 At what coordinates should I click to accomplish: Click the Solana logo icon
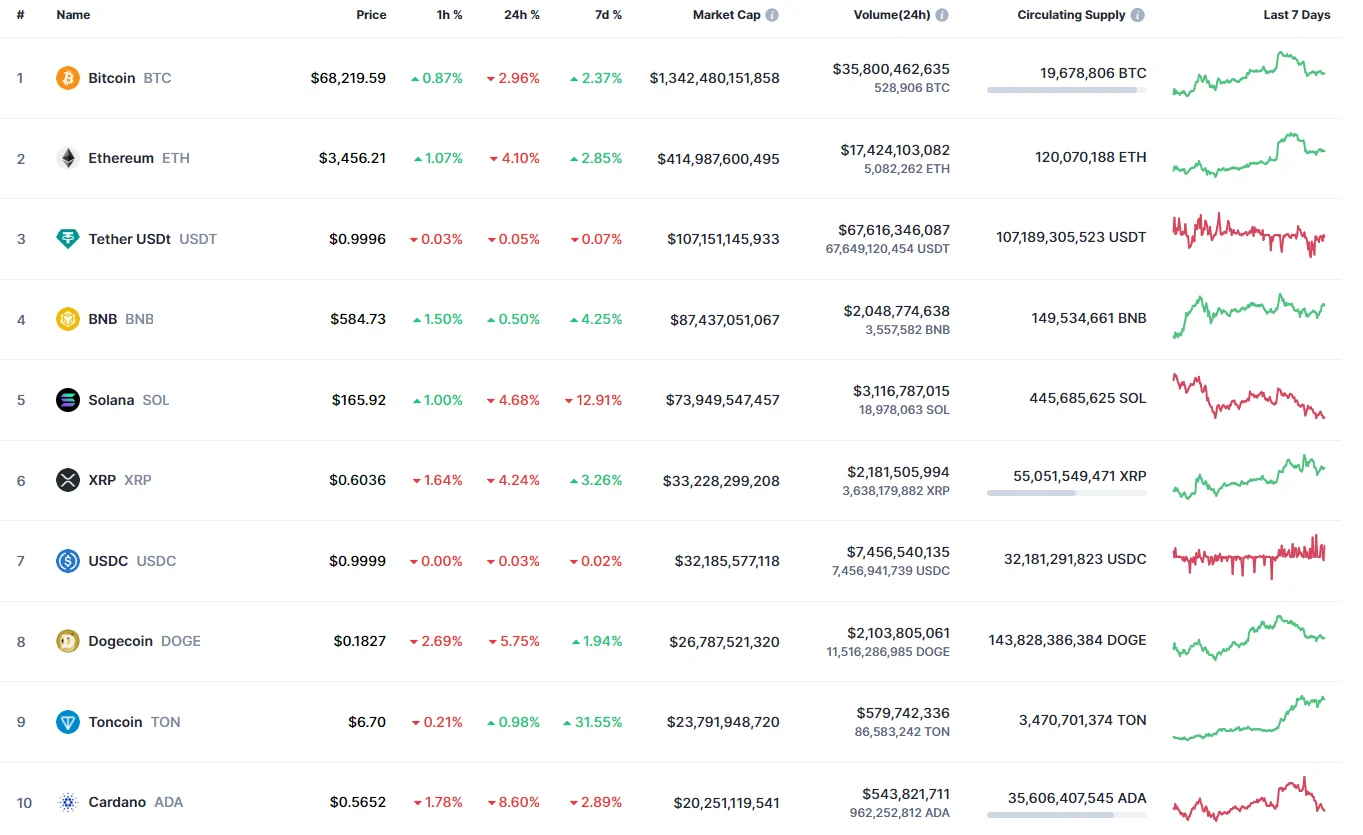pos(68,400)
